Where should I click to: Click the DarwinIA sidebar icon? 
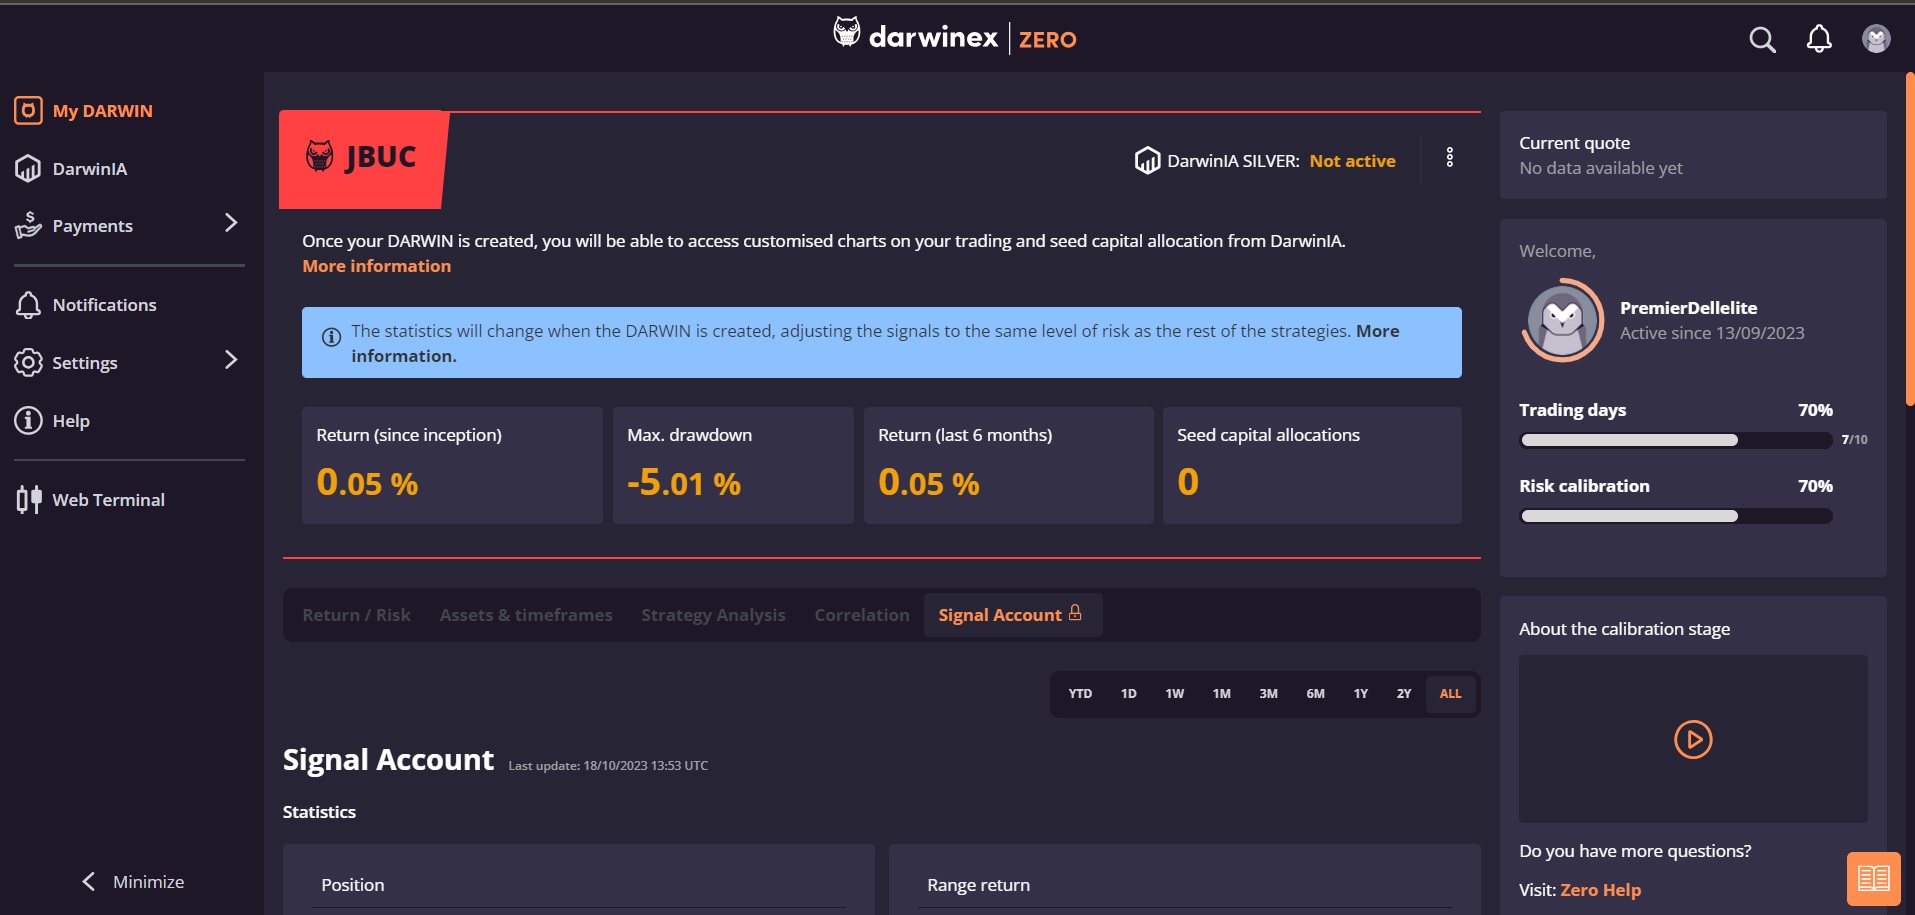28,169
